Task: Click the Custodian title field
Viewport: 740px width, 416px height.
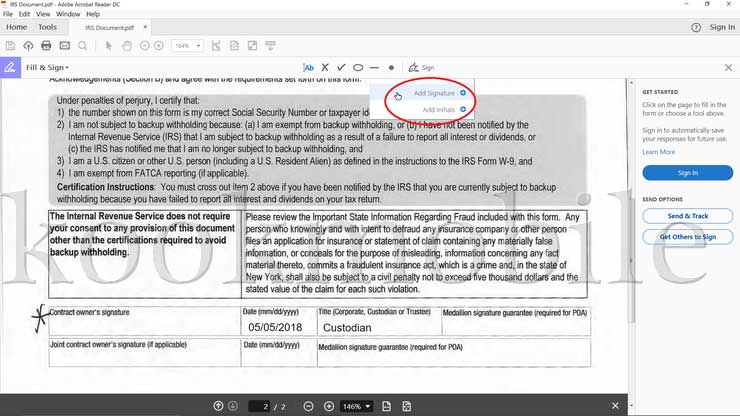Action: 347,327
